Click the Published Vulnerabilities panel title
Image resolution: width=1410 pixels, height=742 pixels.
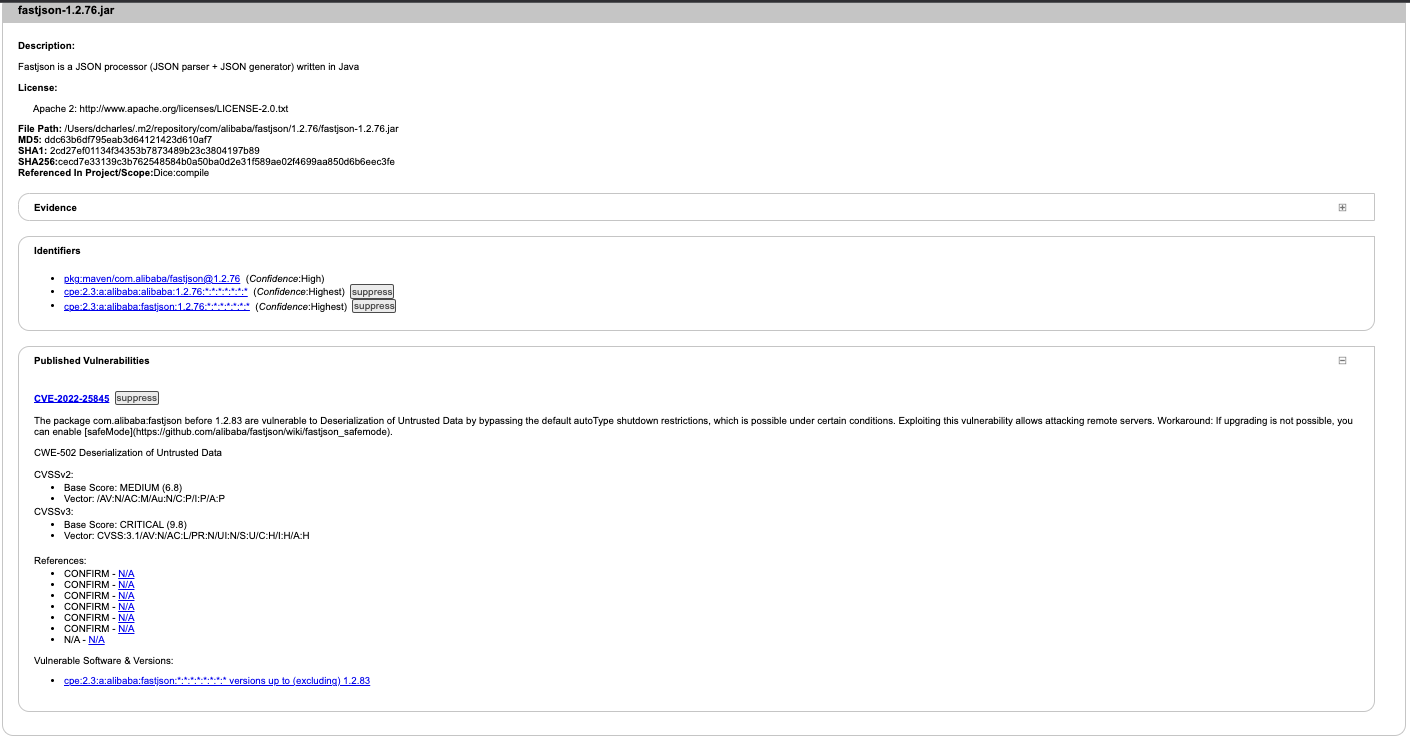(91, 361)
